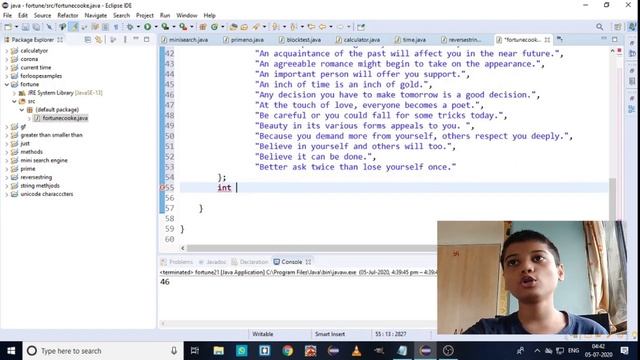640x360 pixels.
Task: Open the Navigate menu
Action: pyautogui.click(x=96, y=16)
